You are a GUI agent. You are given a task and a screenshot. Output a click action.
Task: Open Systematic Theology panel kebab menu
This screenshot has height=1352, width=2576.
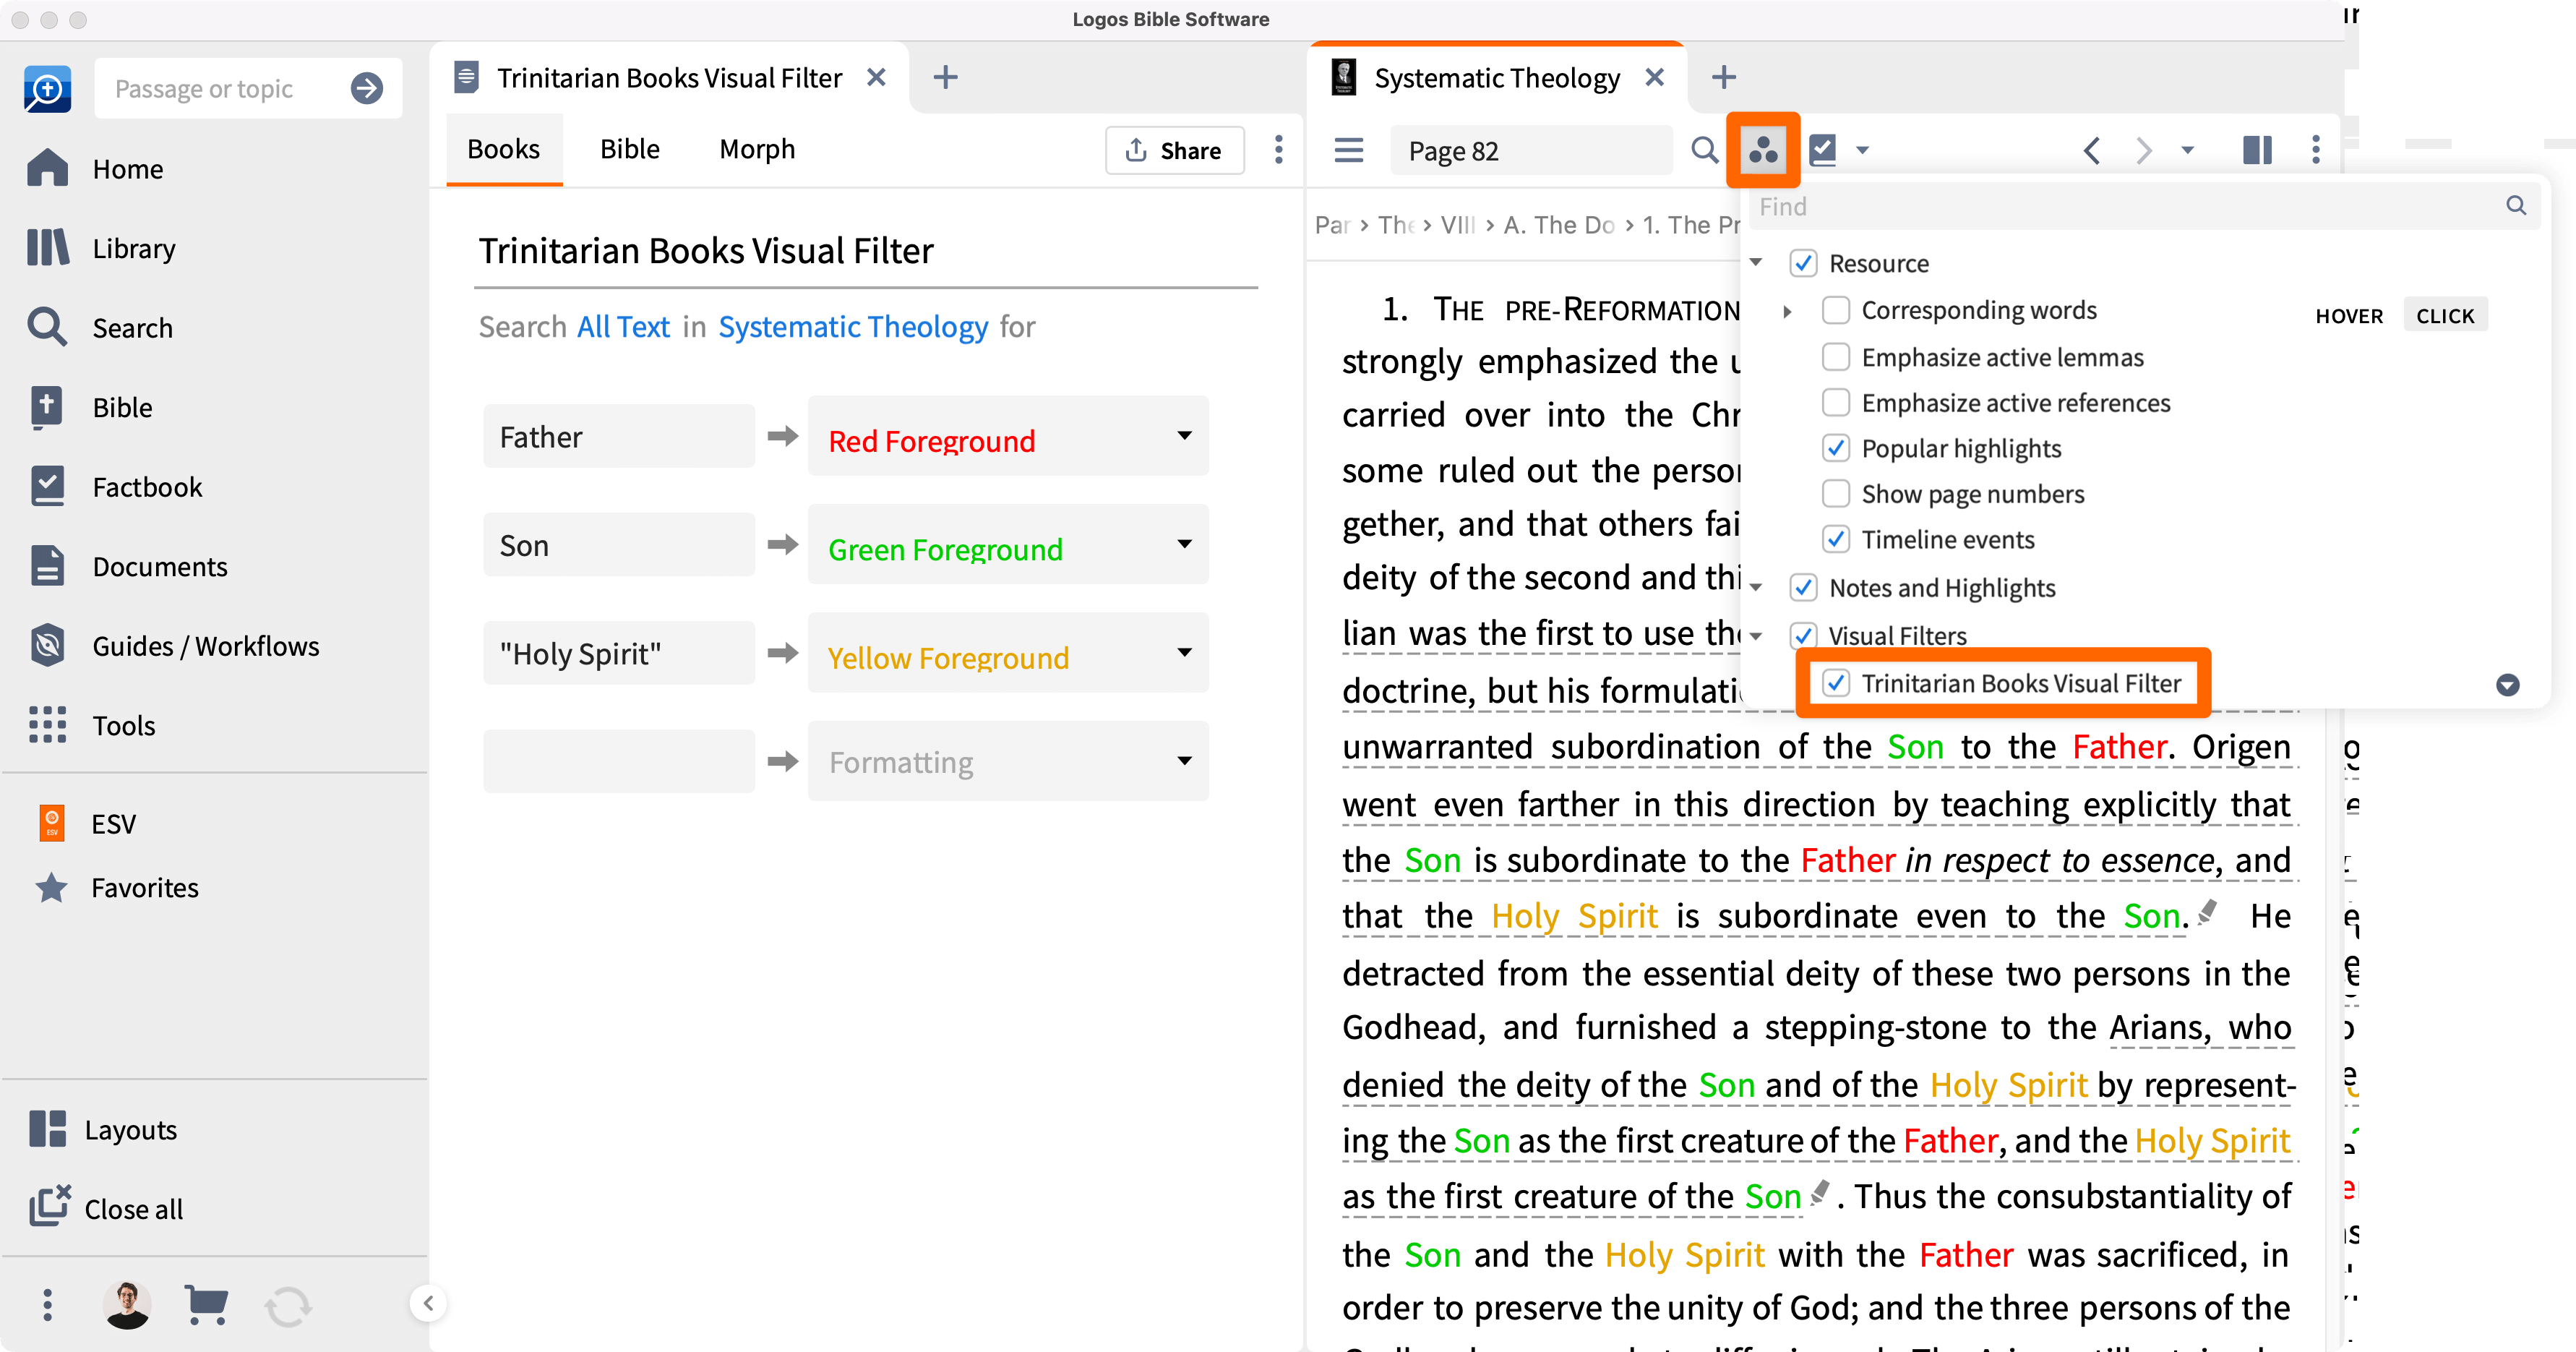click(2316, 150)
